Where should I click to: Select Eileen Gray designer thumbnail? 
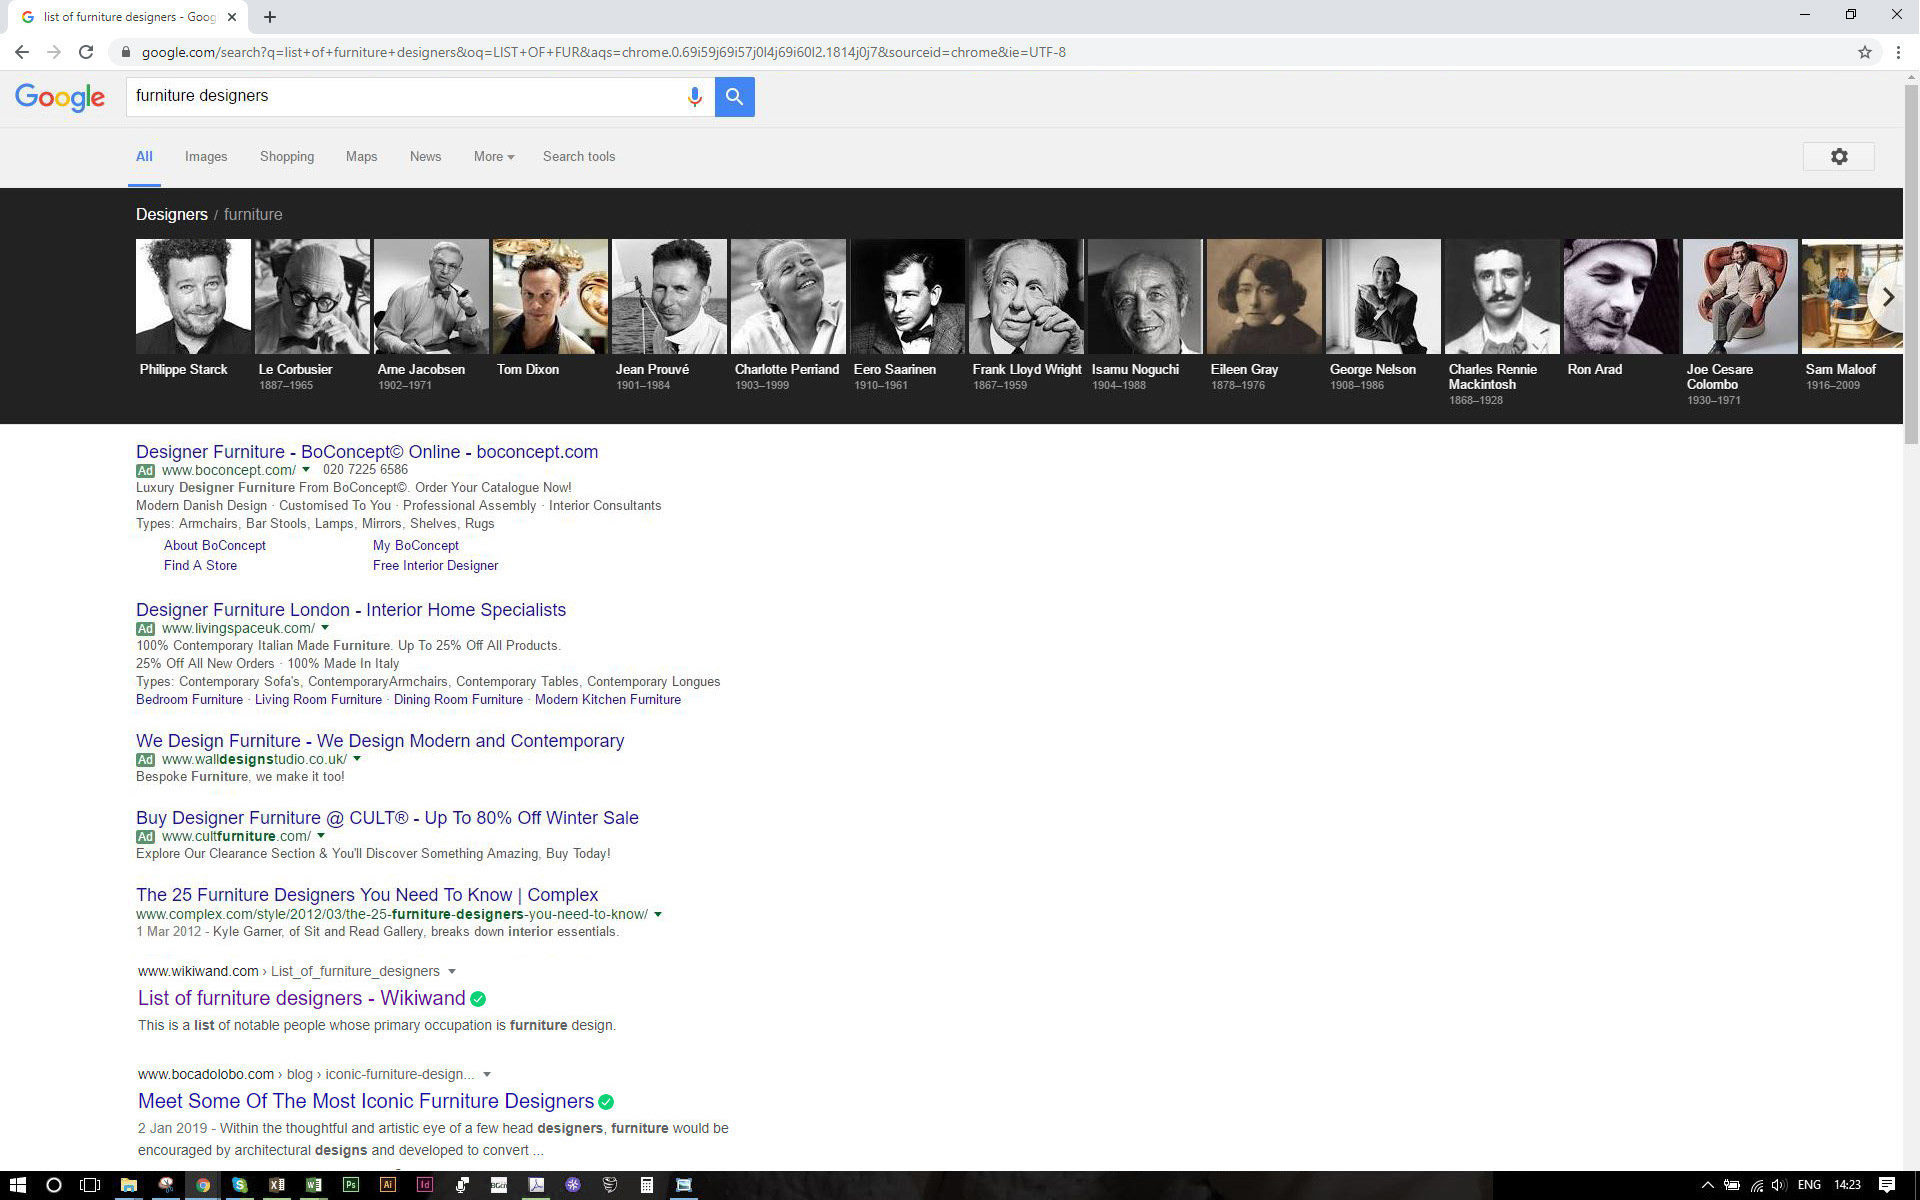(x=1264, y=297)
